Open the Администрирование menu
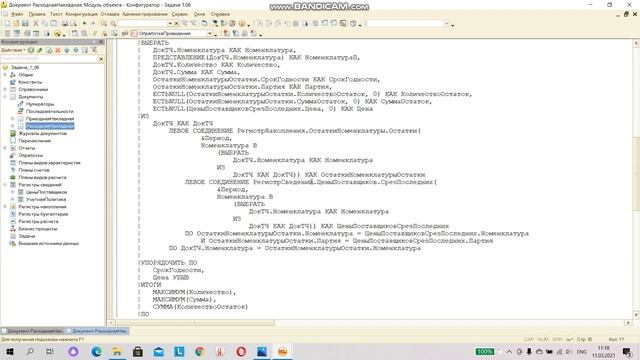Screen dimensions: 640x360 144,14
